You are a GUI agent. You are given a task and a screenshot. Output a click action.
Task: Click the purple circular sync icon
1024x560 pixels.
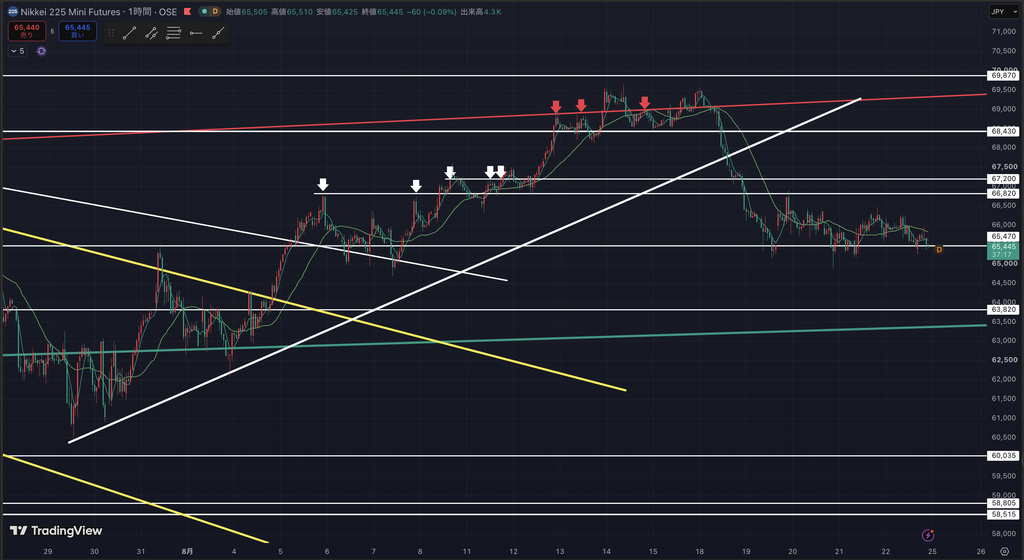coord(41,51)
